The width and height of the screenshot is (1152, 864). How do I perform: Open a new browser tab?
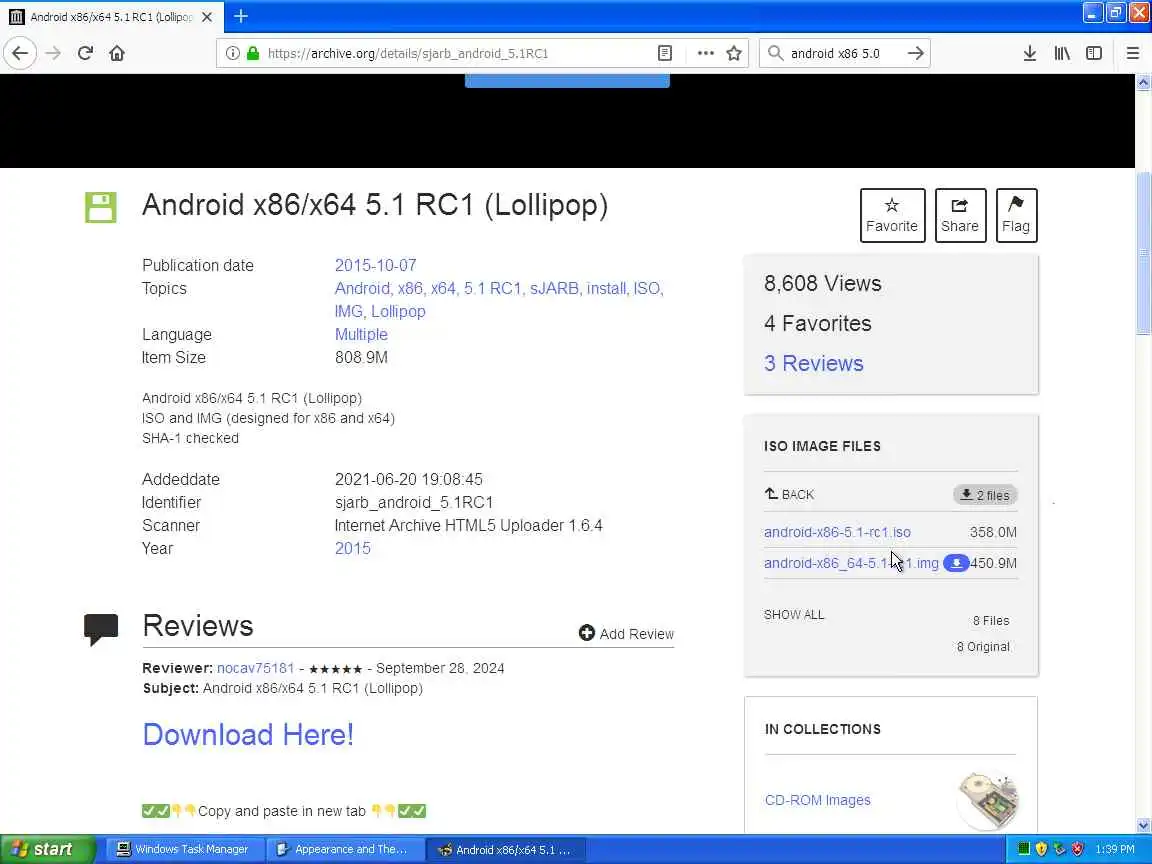[x=241, y=16]
